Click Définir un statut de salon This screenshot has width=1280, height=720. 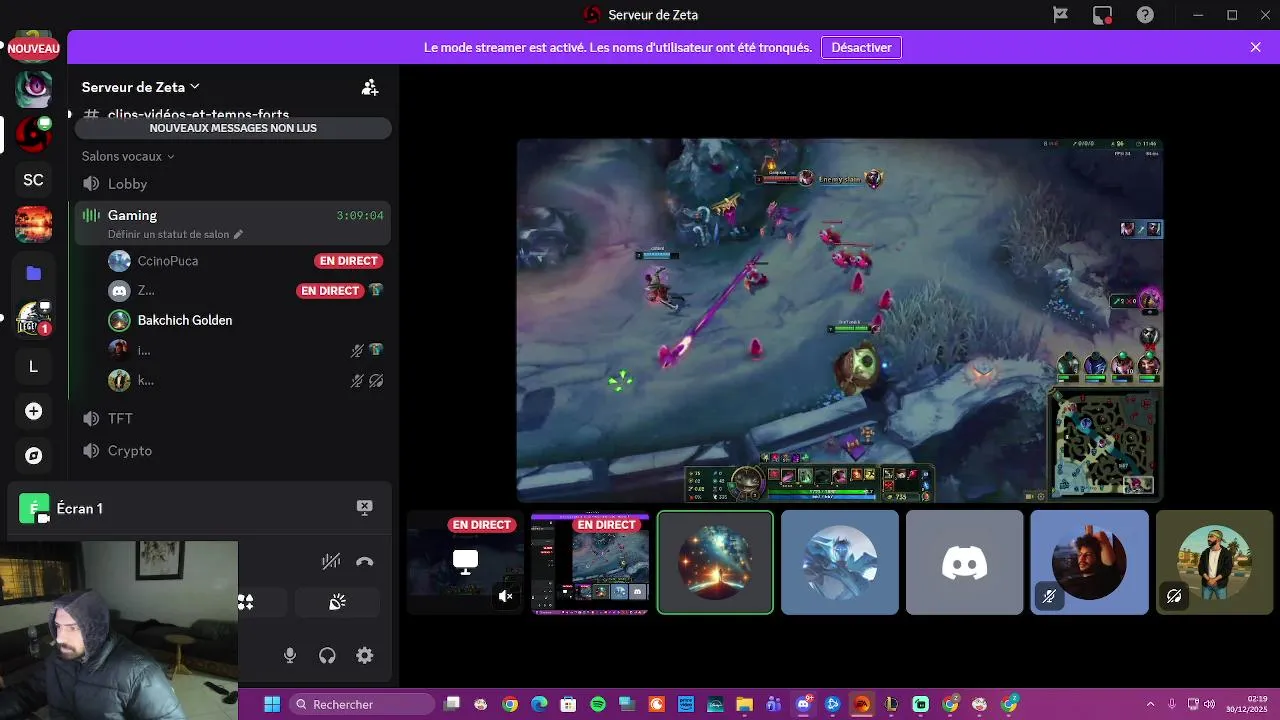pyautogui.click(x=169, y=234)
